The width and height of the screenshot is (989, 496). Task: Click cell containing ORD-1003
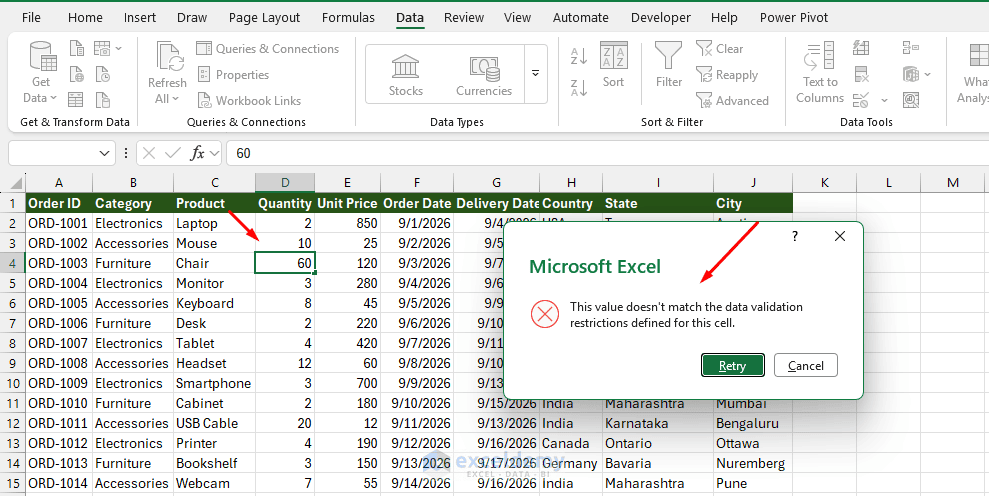[59, 263]
